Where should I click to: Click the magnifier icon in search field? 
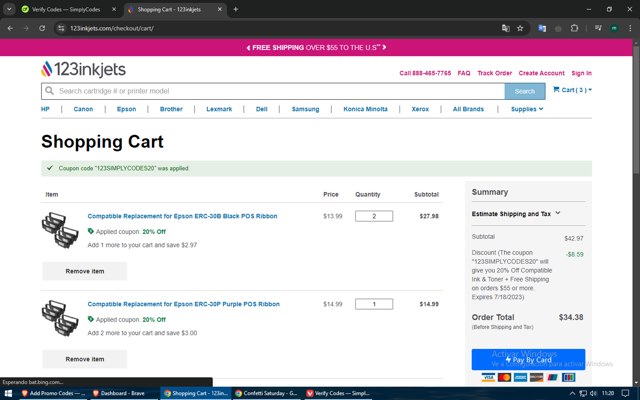49,91
